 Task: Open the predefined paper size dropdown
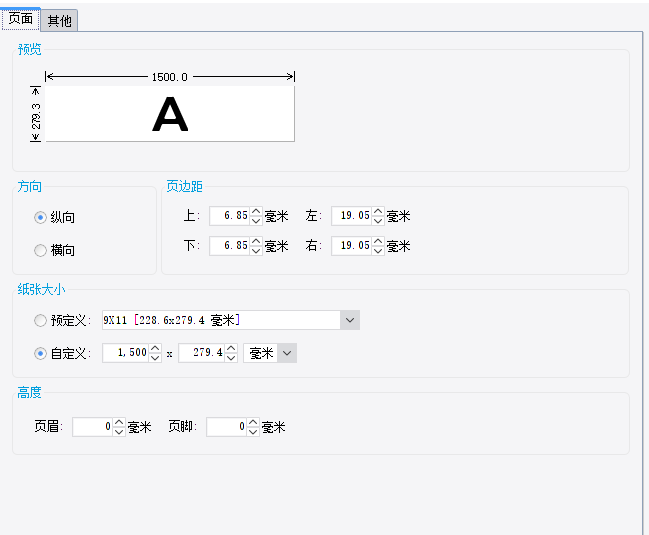350,320
